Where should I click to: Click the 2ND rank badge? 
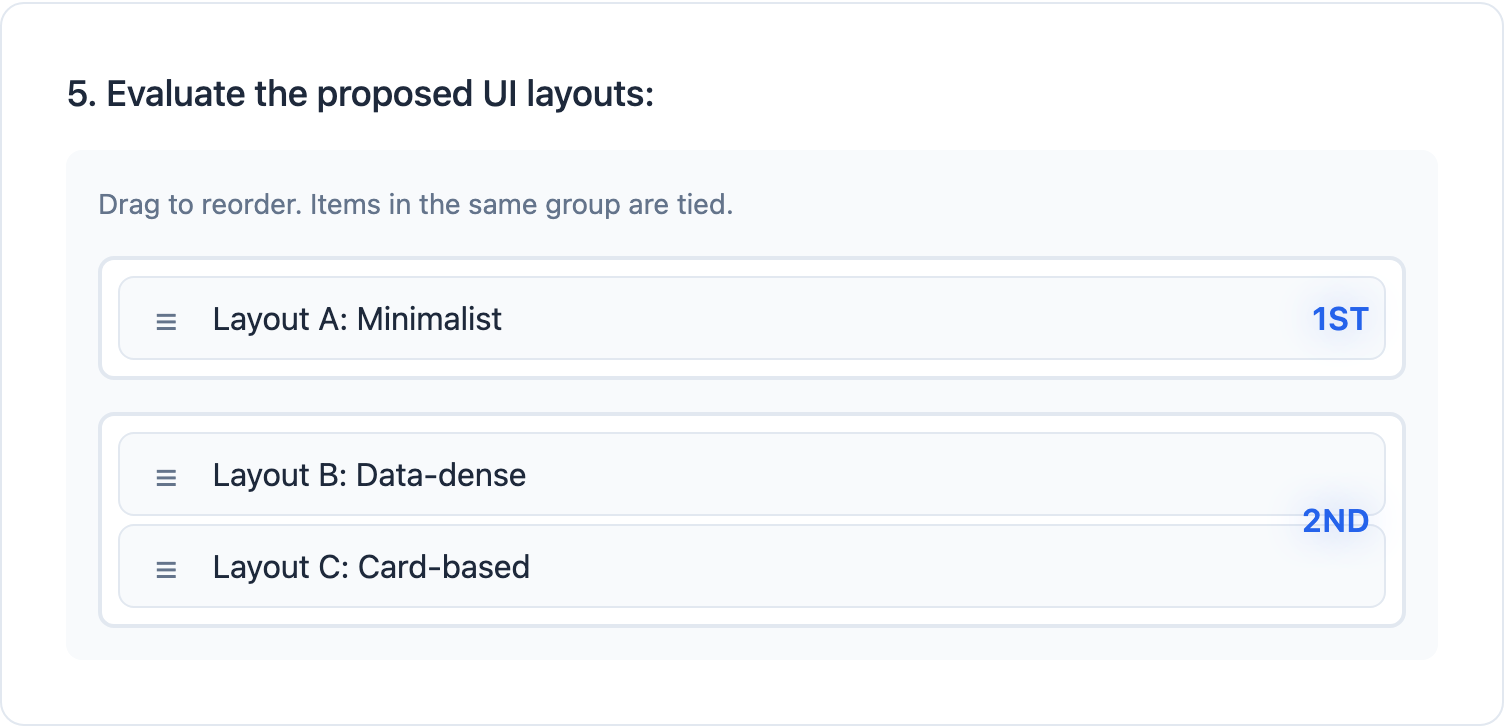[1335, 521]
